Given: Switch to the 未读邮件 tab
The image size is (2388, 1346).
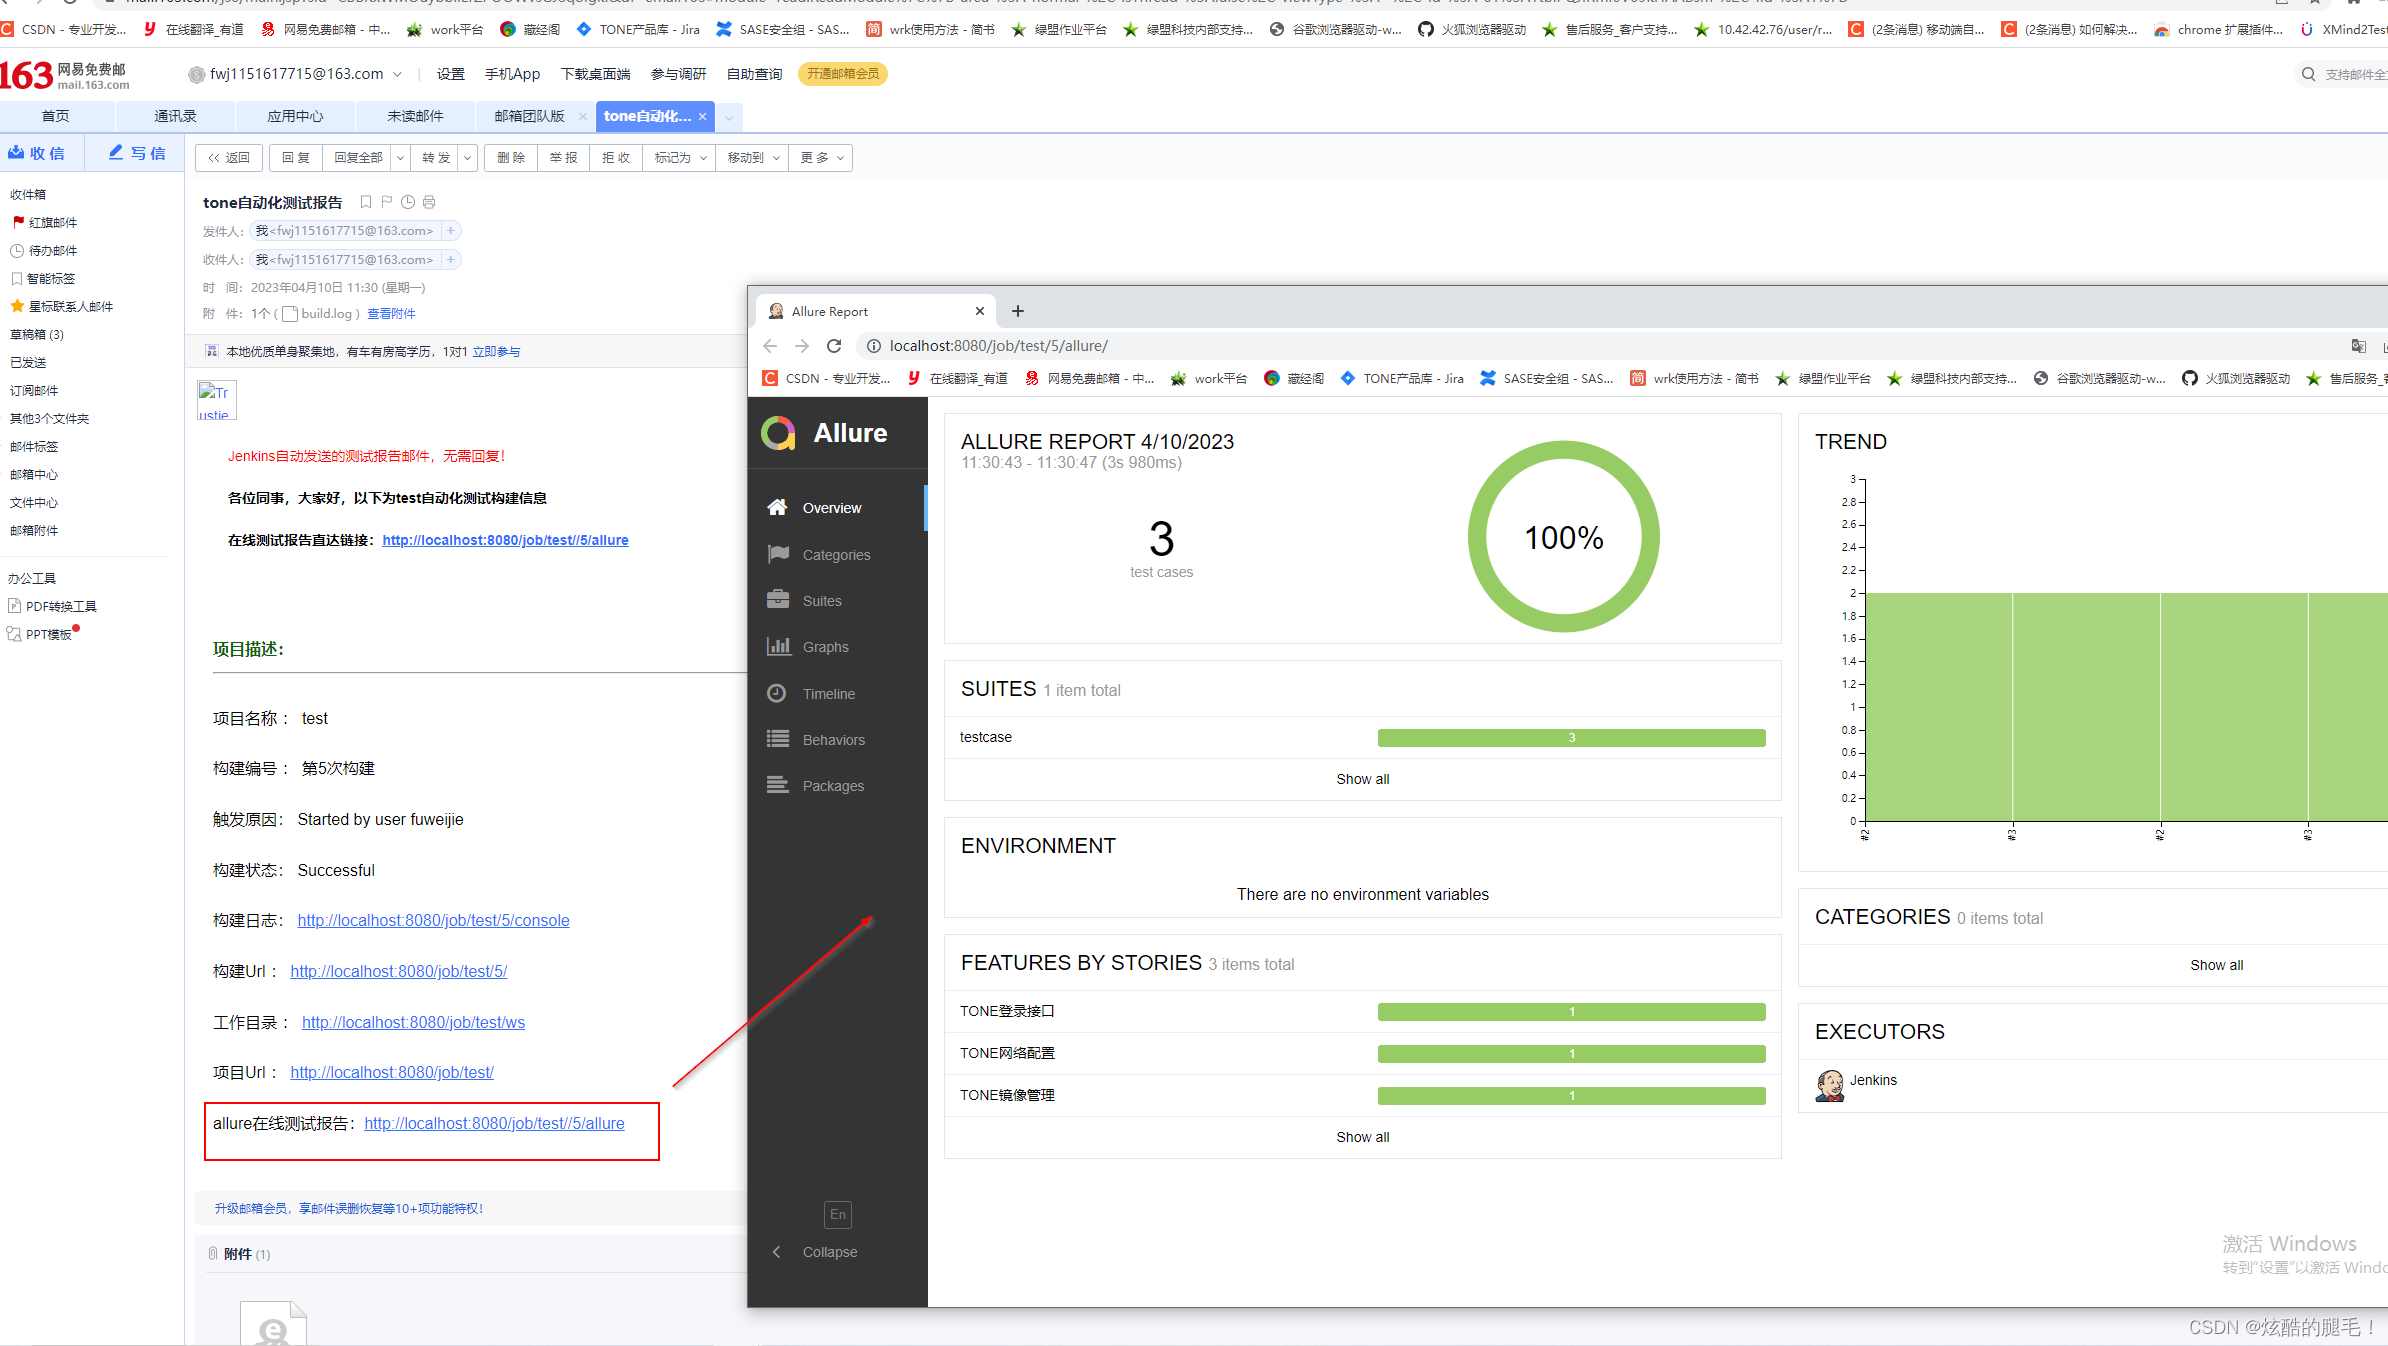Looking at the screenshot, I should tap(415, 116).
